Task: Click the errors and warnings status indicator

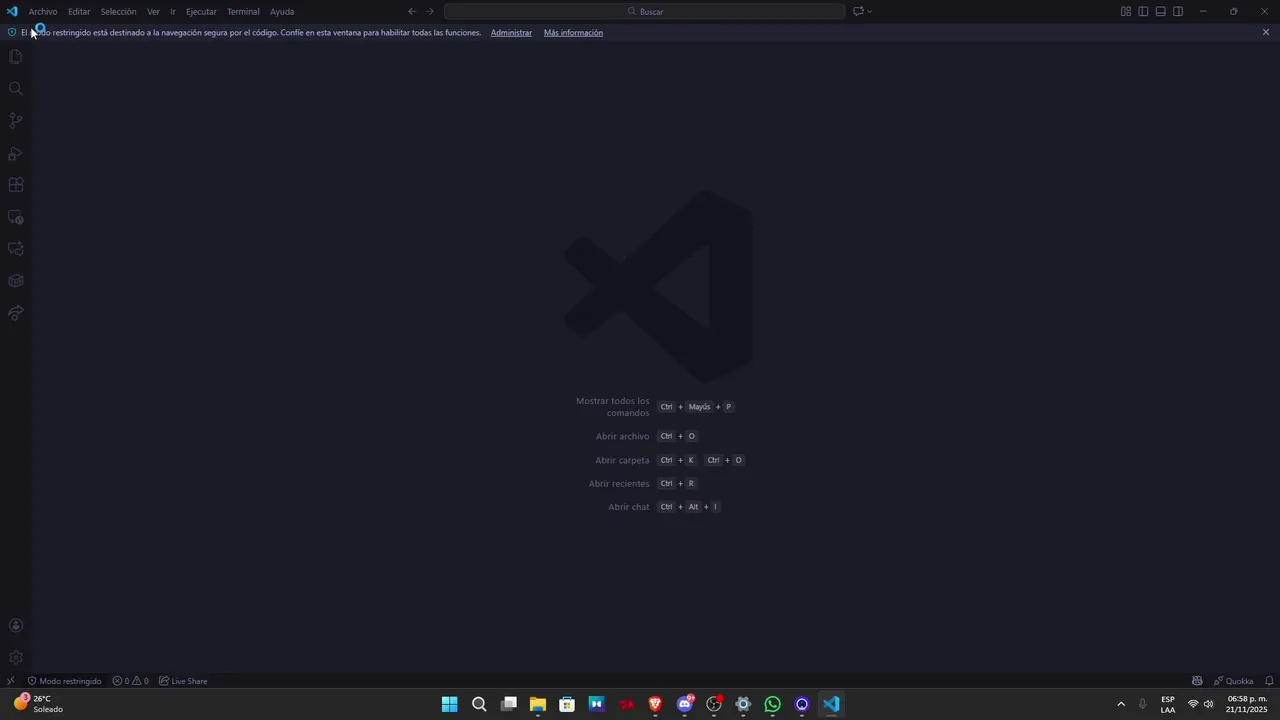Action: (x=130, y=681)
